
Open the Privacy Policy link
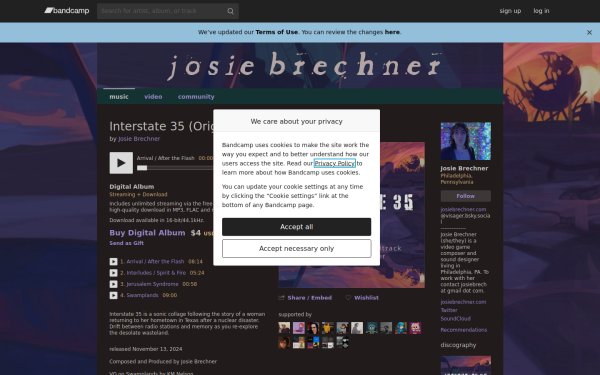coord(335,163)
